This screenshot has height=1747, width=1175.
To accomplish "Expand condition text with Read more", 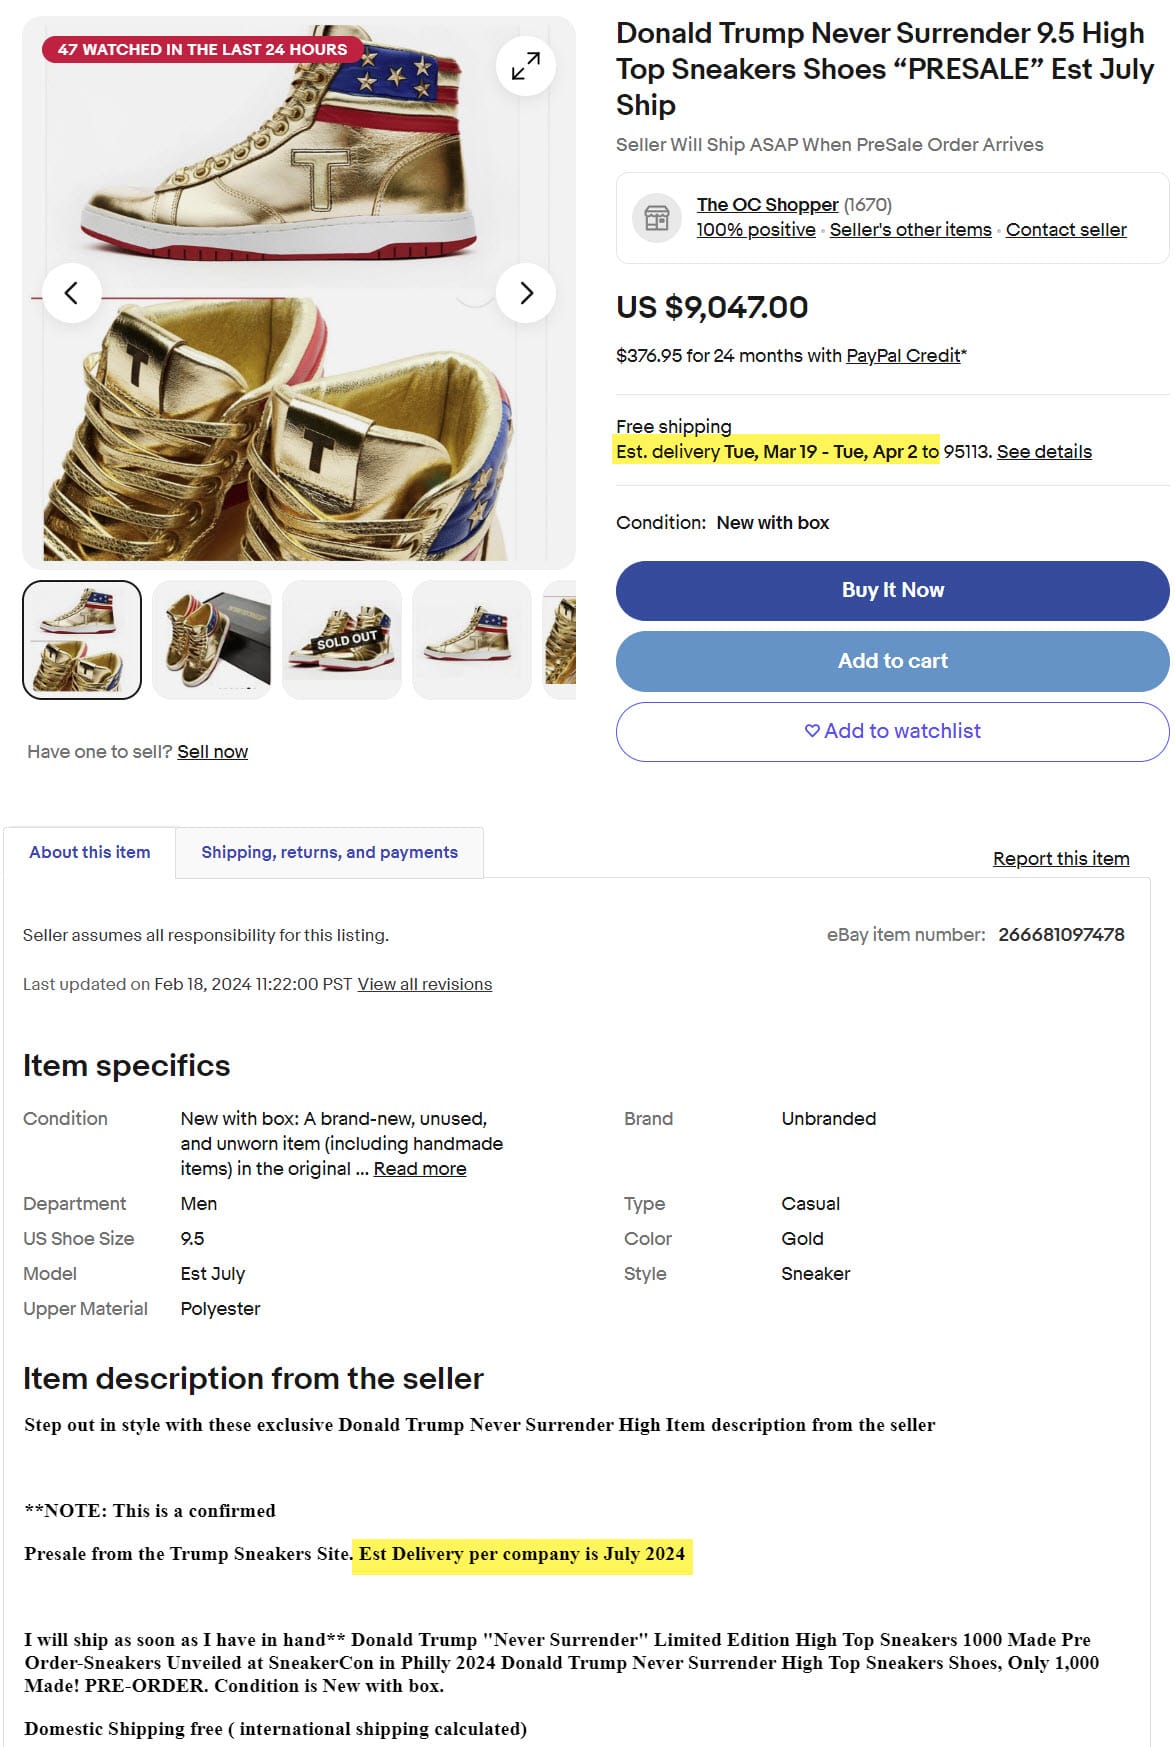I will [x=420, y=1169].
